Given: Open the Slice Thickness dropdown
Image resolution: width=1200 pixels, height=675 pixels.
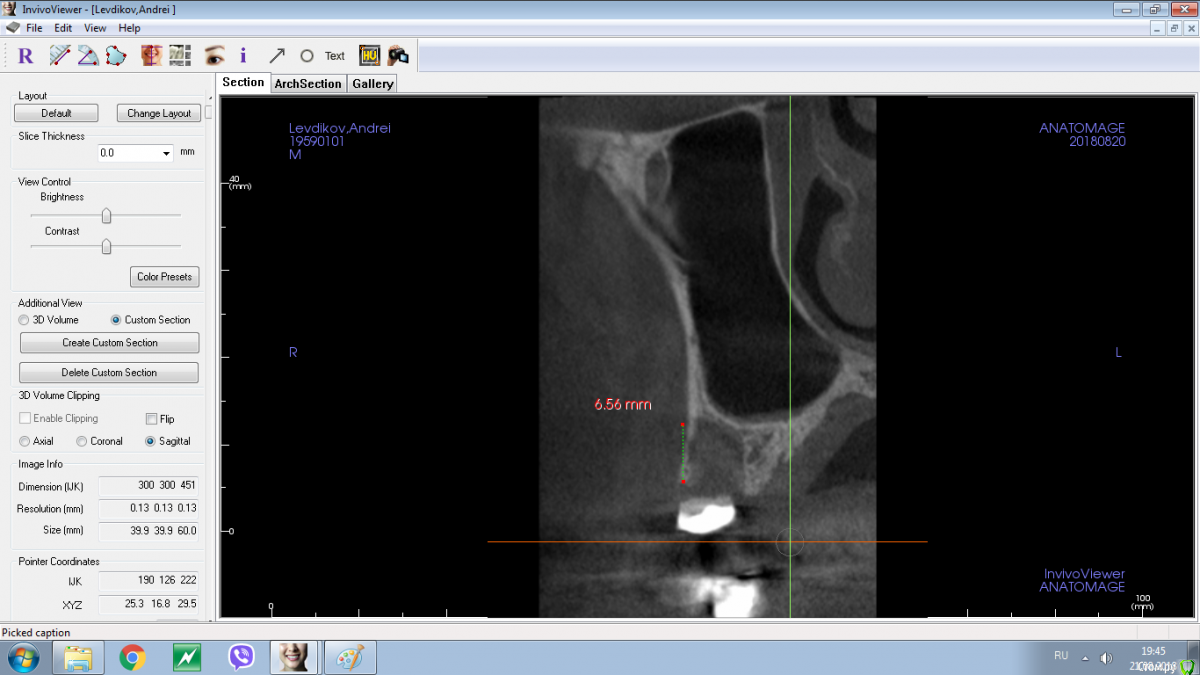Looking at the screenshot, I should pyautogui.click(x=166, y=153).
